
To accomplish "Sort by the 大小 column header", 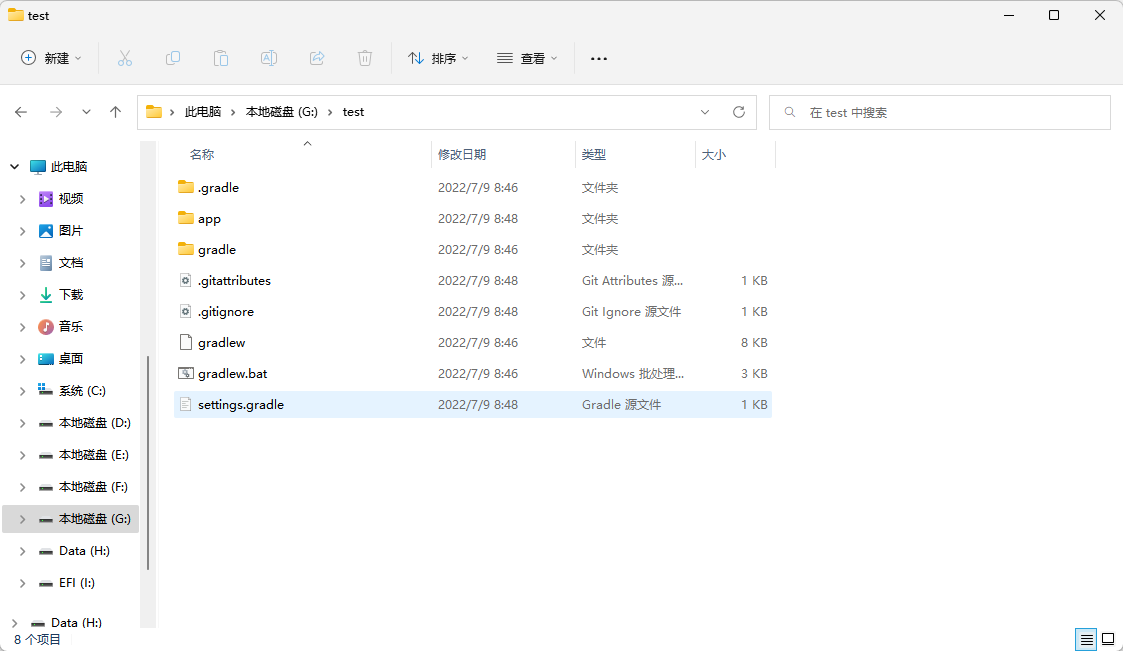I will [713, 154].
